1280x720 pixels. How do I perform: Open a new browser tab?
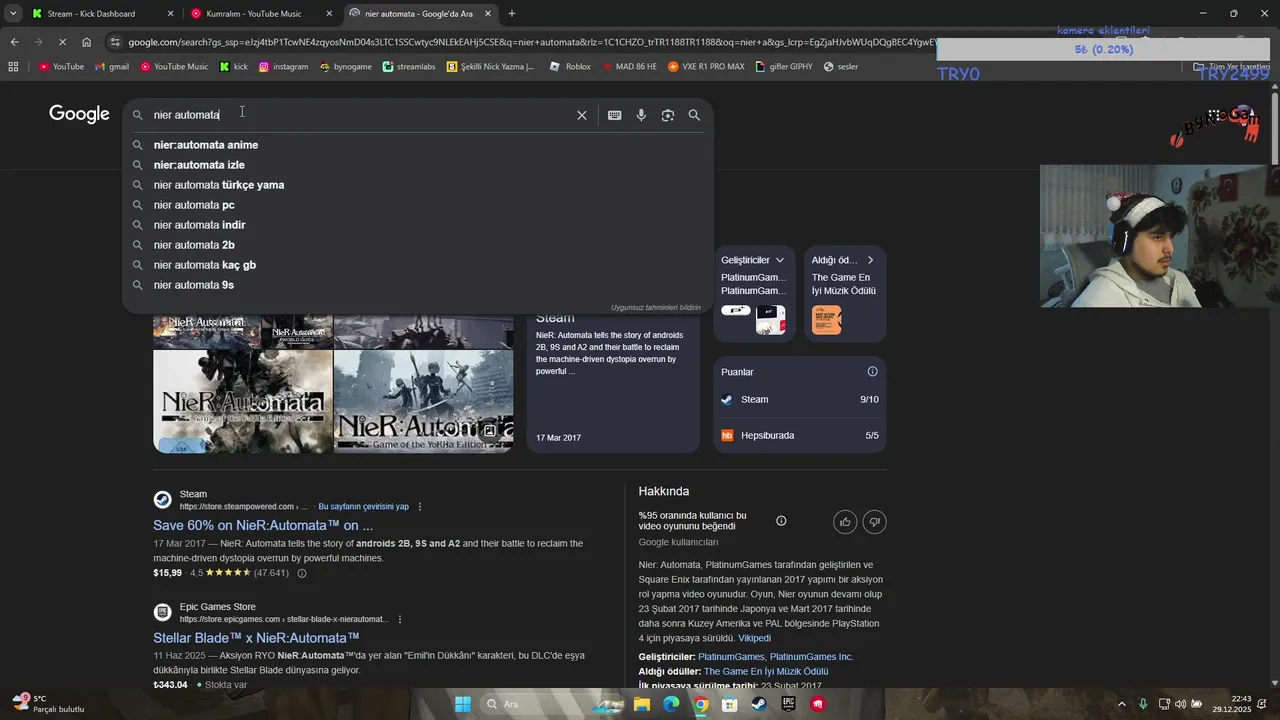coord(512,13)
